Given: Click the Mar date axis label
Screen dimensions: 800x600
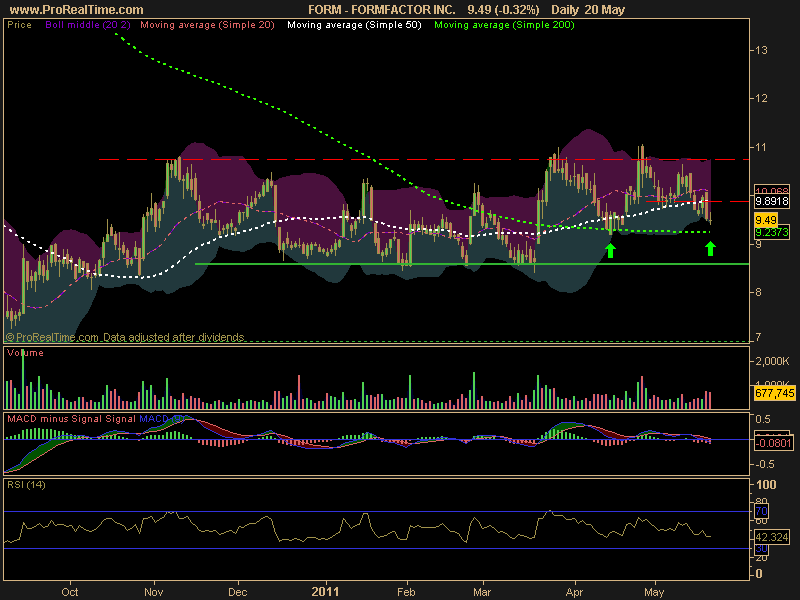Looking at the screenshot, I should pyautogui.click(x=482, y=592).
